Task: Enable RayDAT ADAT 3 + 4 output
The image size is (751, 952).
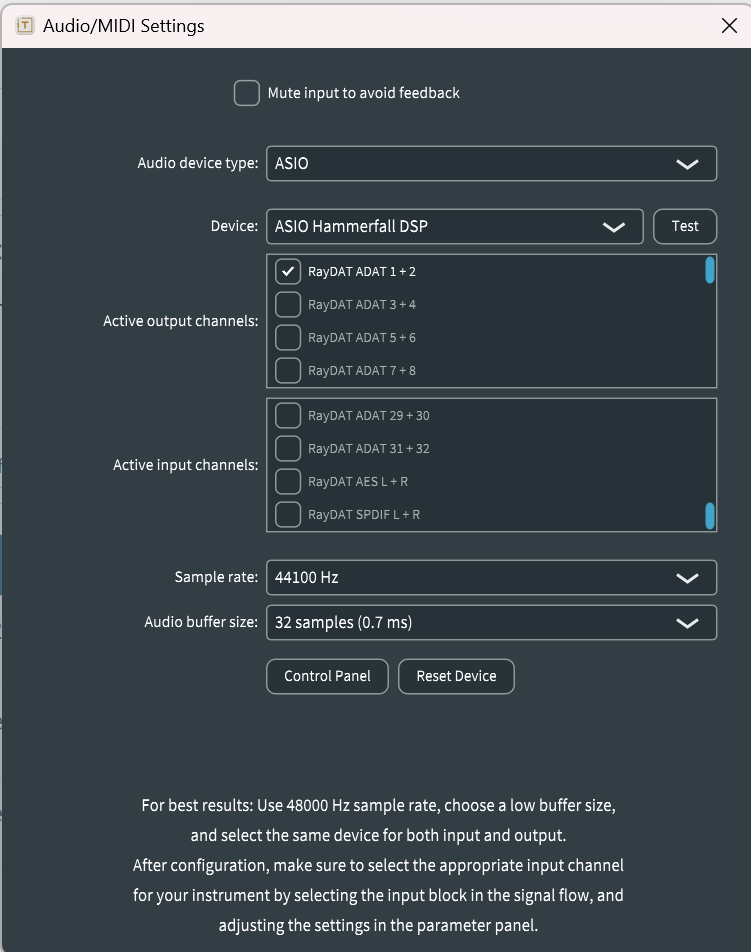Action: pyautogui.click(x=288, y=304)
